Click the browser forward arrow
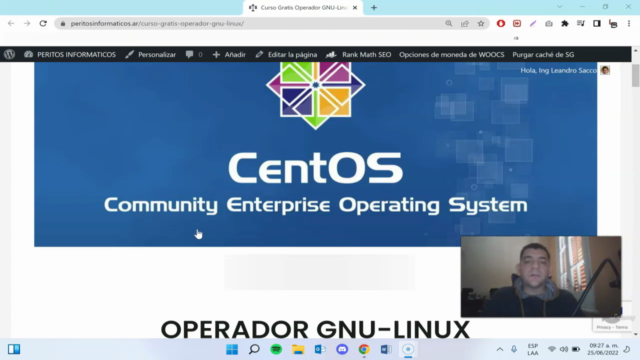Viewport: 640px width, 360px height. tap(27, 24)
